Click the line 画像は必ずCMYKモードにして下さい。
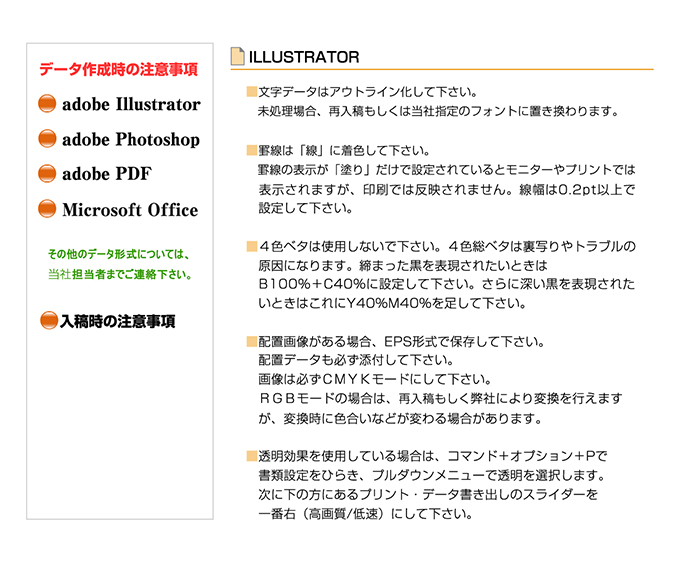Image resolution: width=673 pixels, height=561 pixels. (375, 379)
